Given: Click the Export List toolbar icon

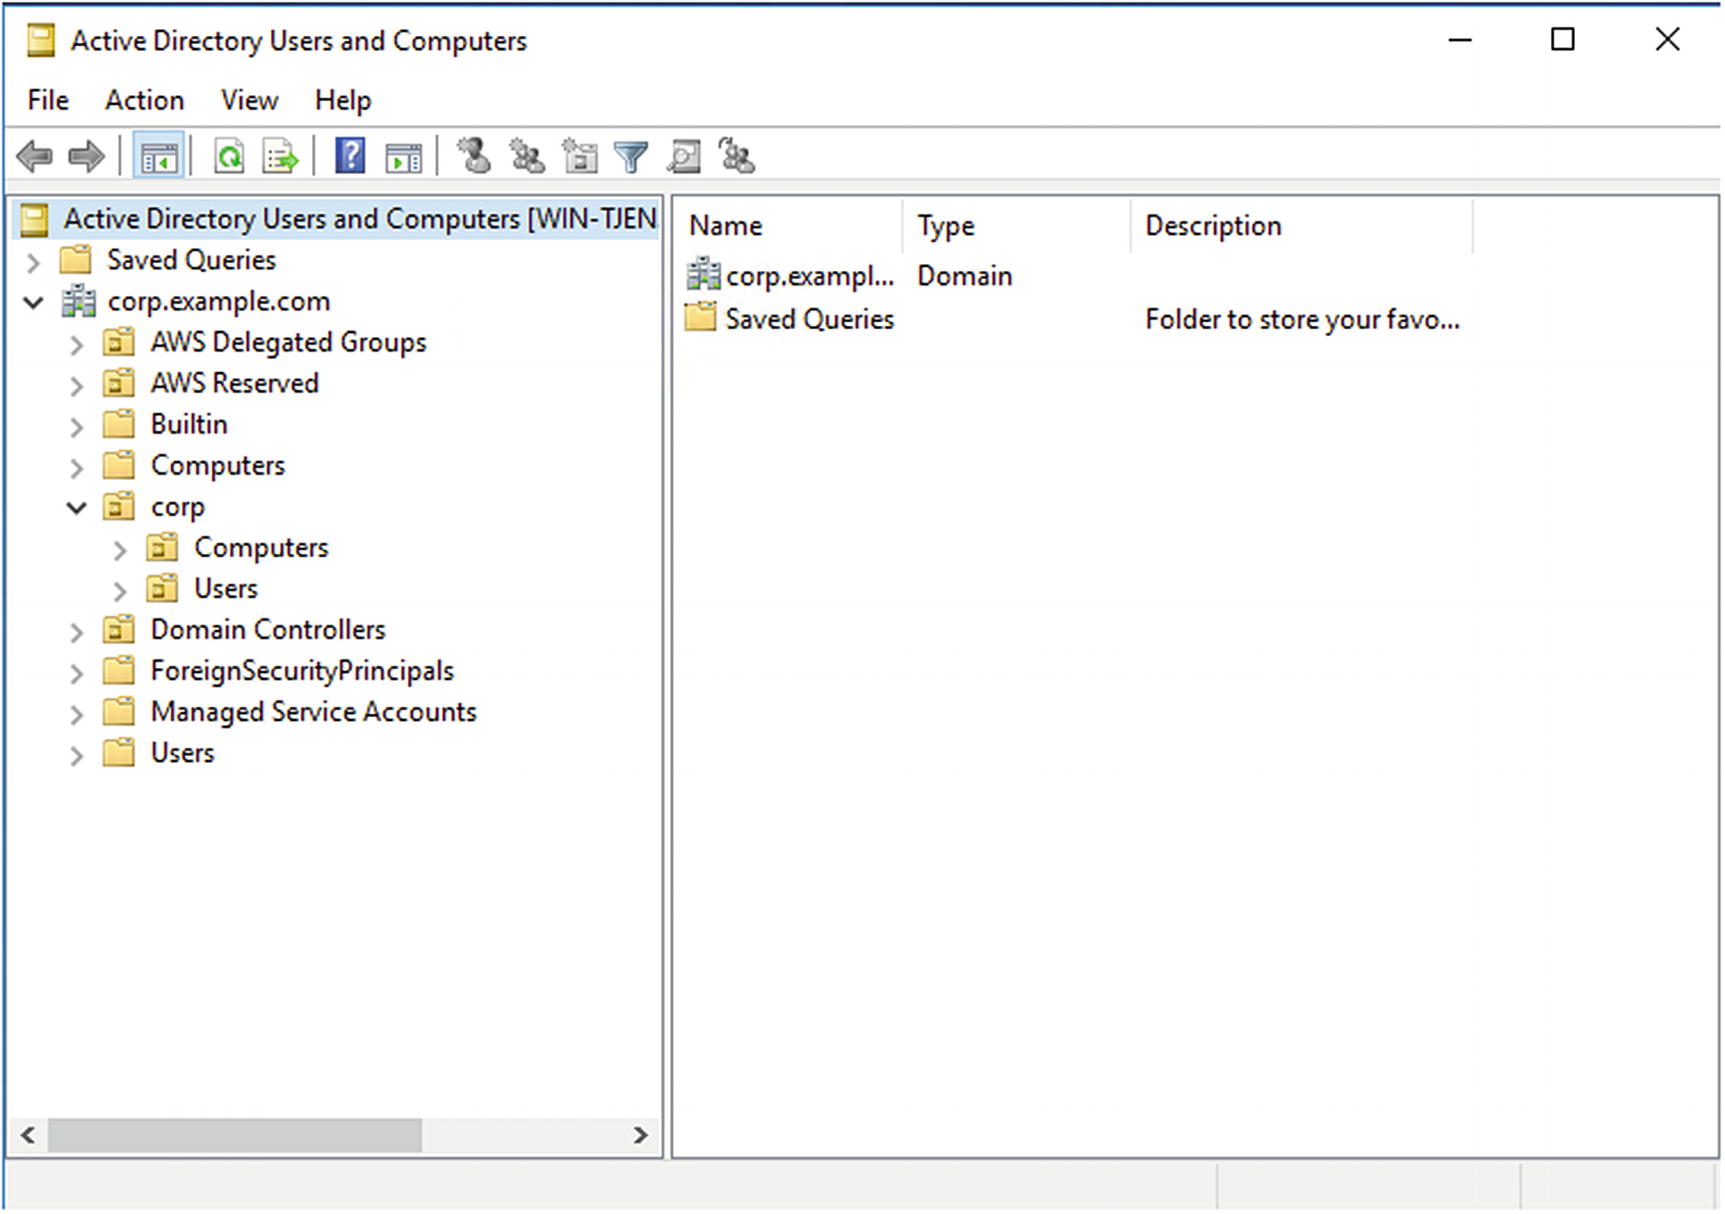Looking at the screenshot, I should 281,157.
